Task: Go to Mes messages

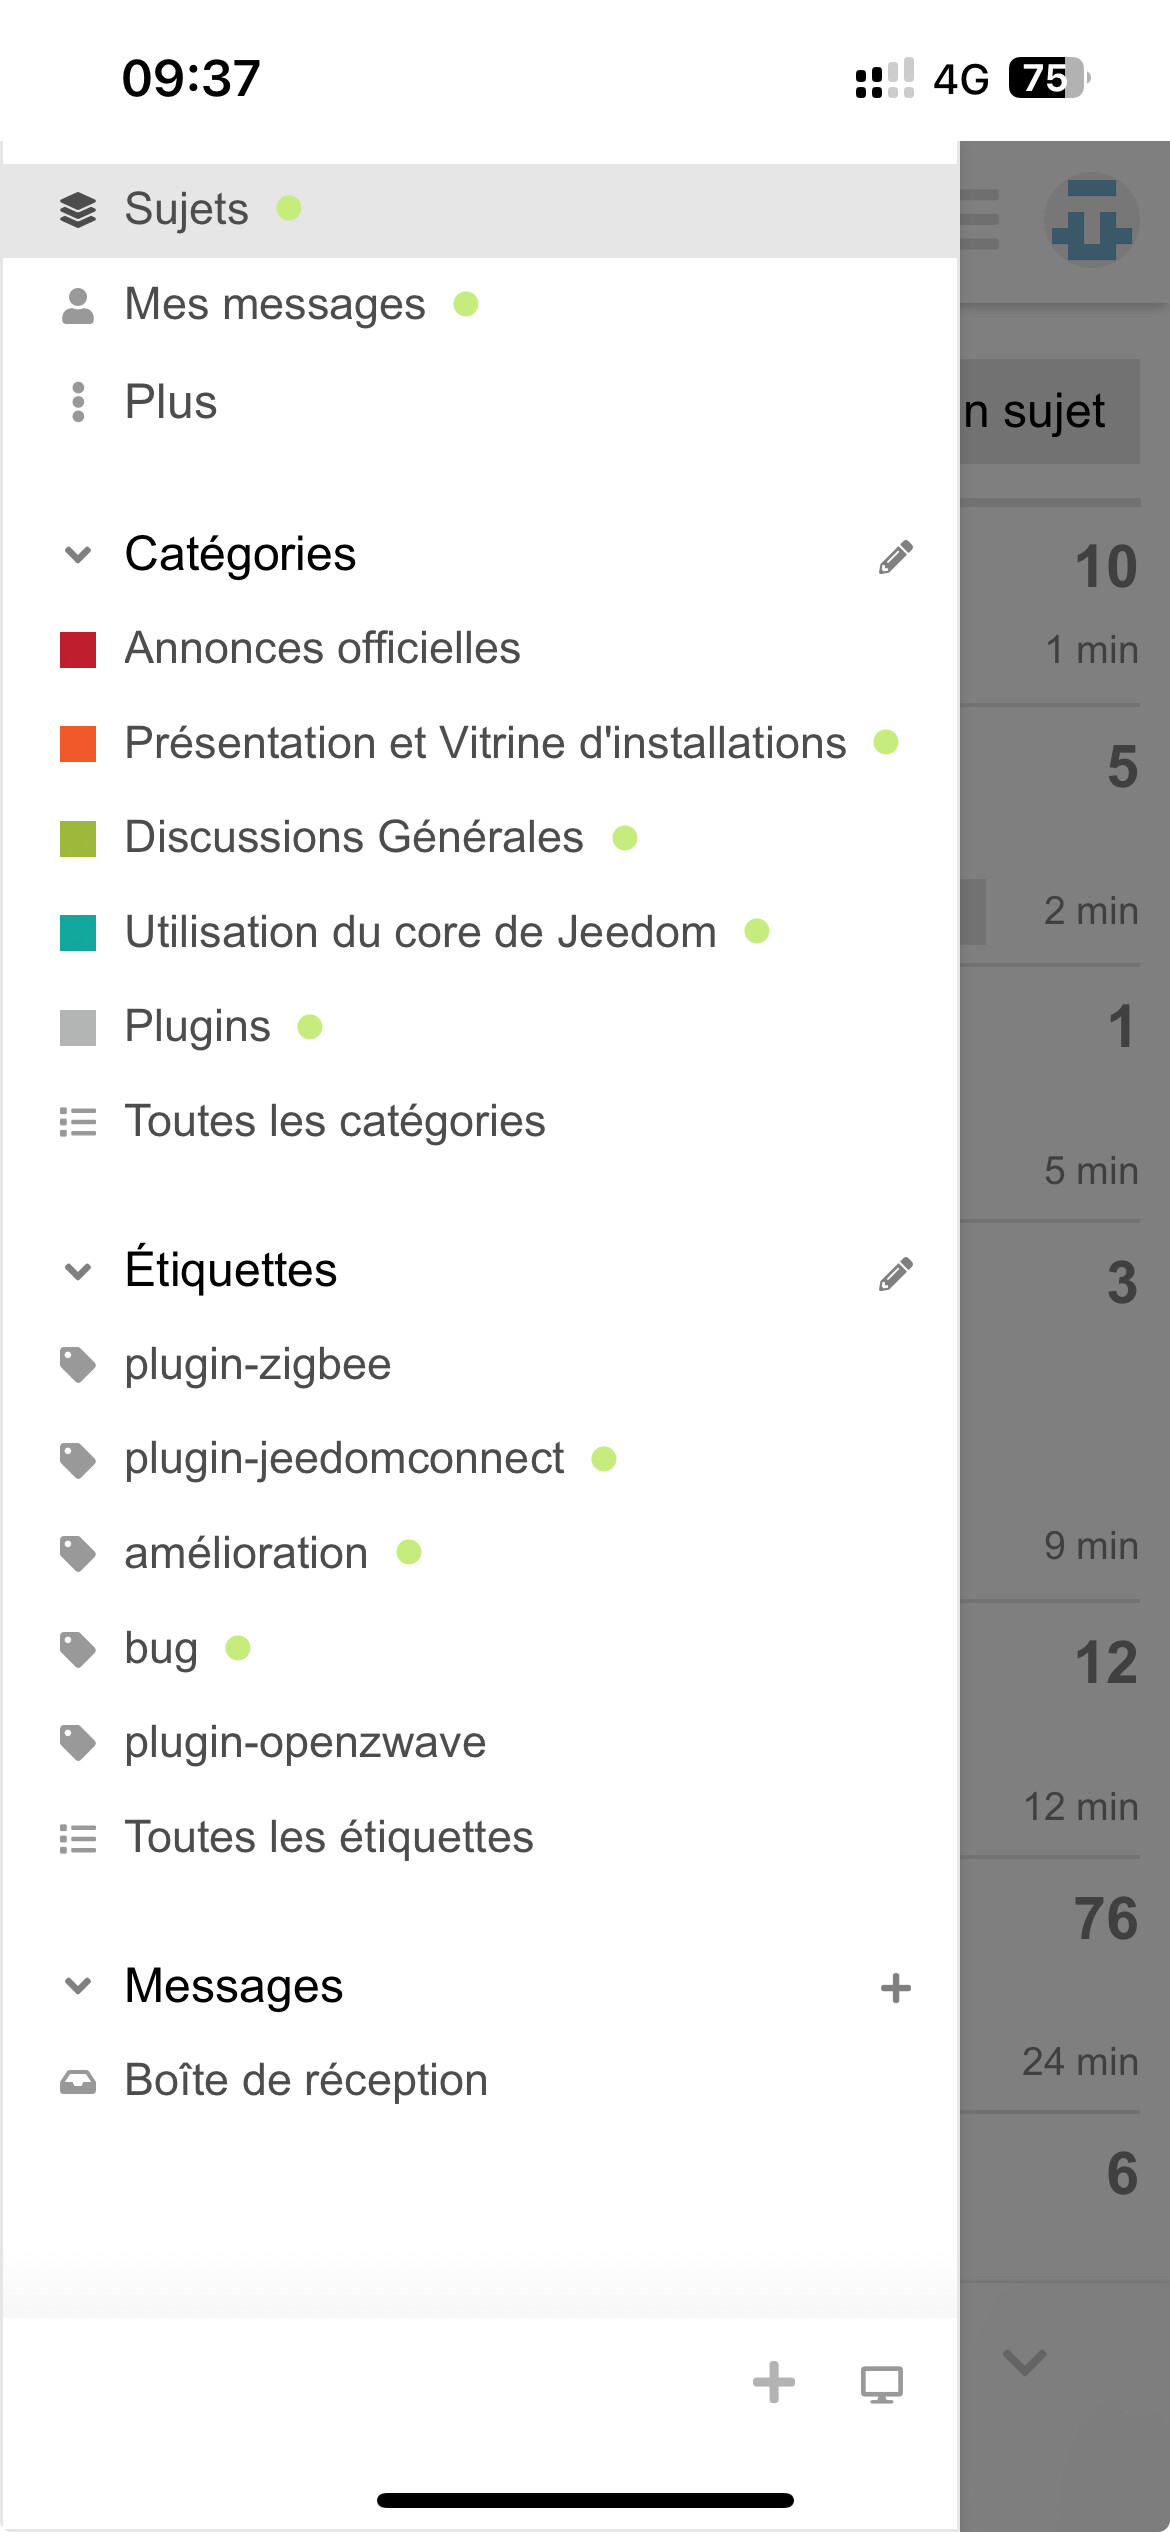Action: 274,305
